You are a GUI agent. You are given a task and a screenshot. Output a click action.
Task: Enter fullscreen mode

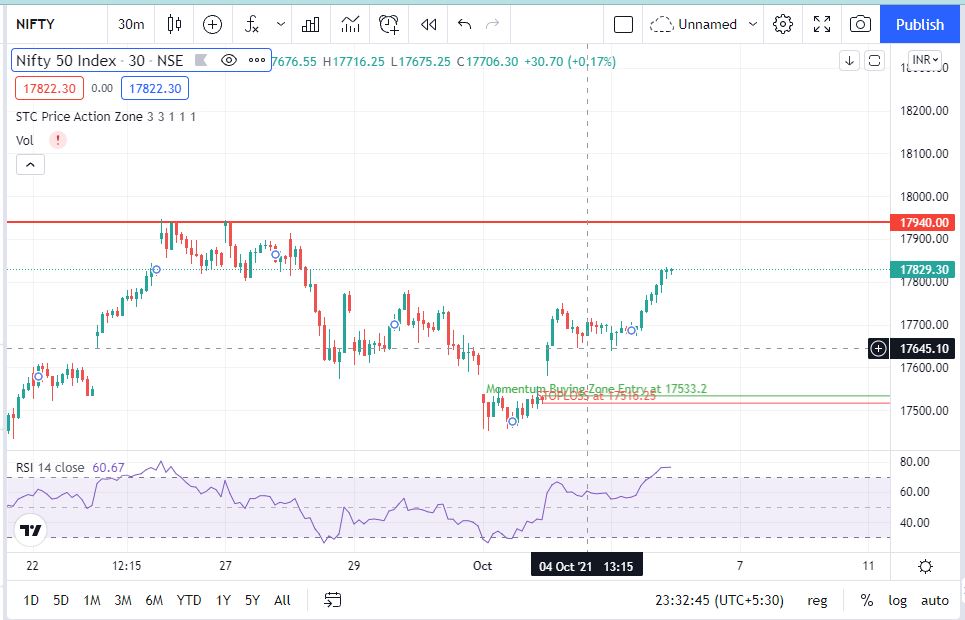pos(822,24)
